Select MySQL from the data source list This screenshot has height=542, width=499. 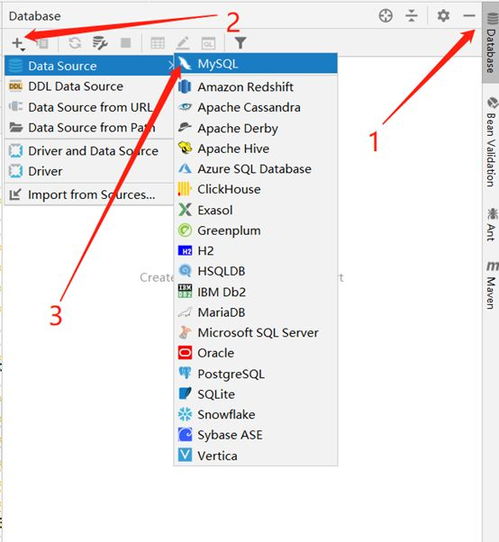256,64
